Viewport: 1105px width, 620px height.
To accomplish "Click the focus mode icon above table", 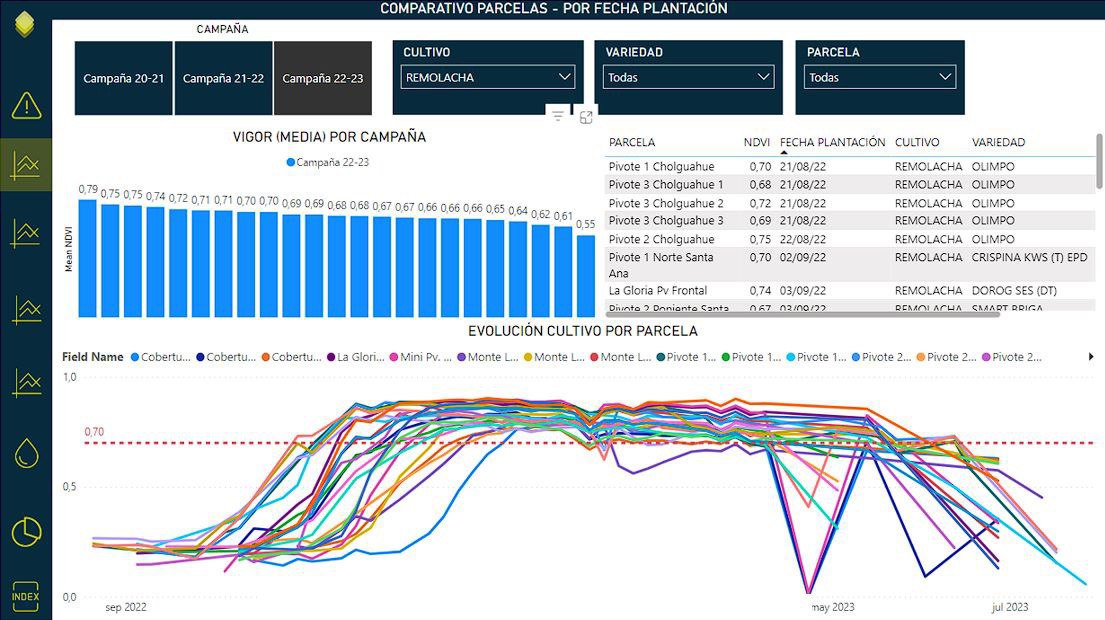I will 586,116.
